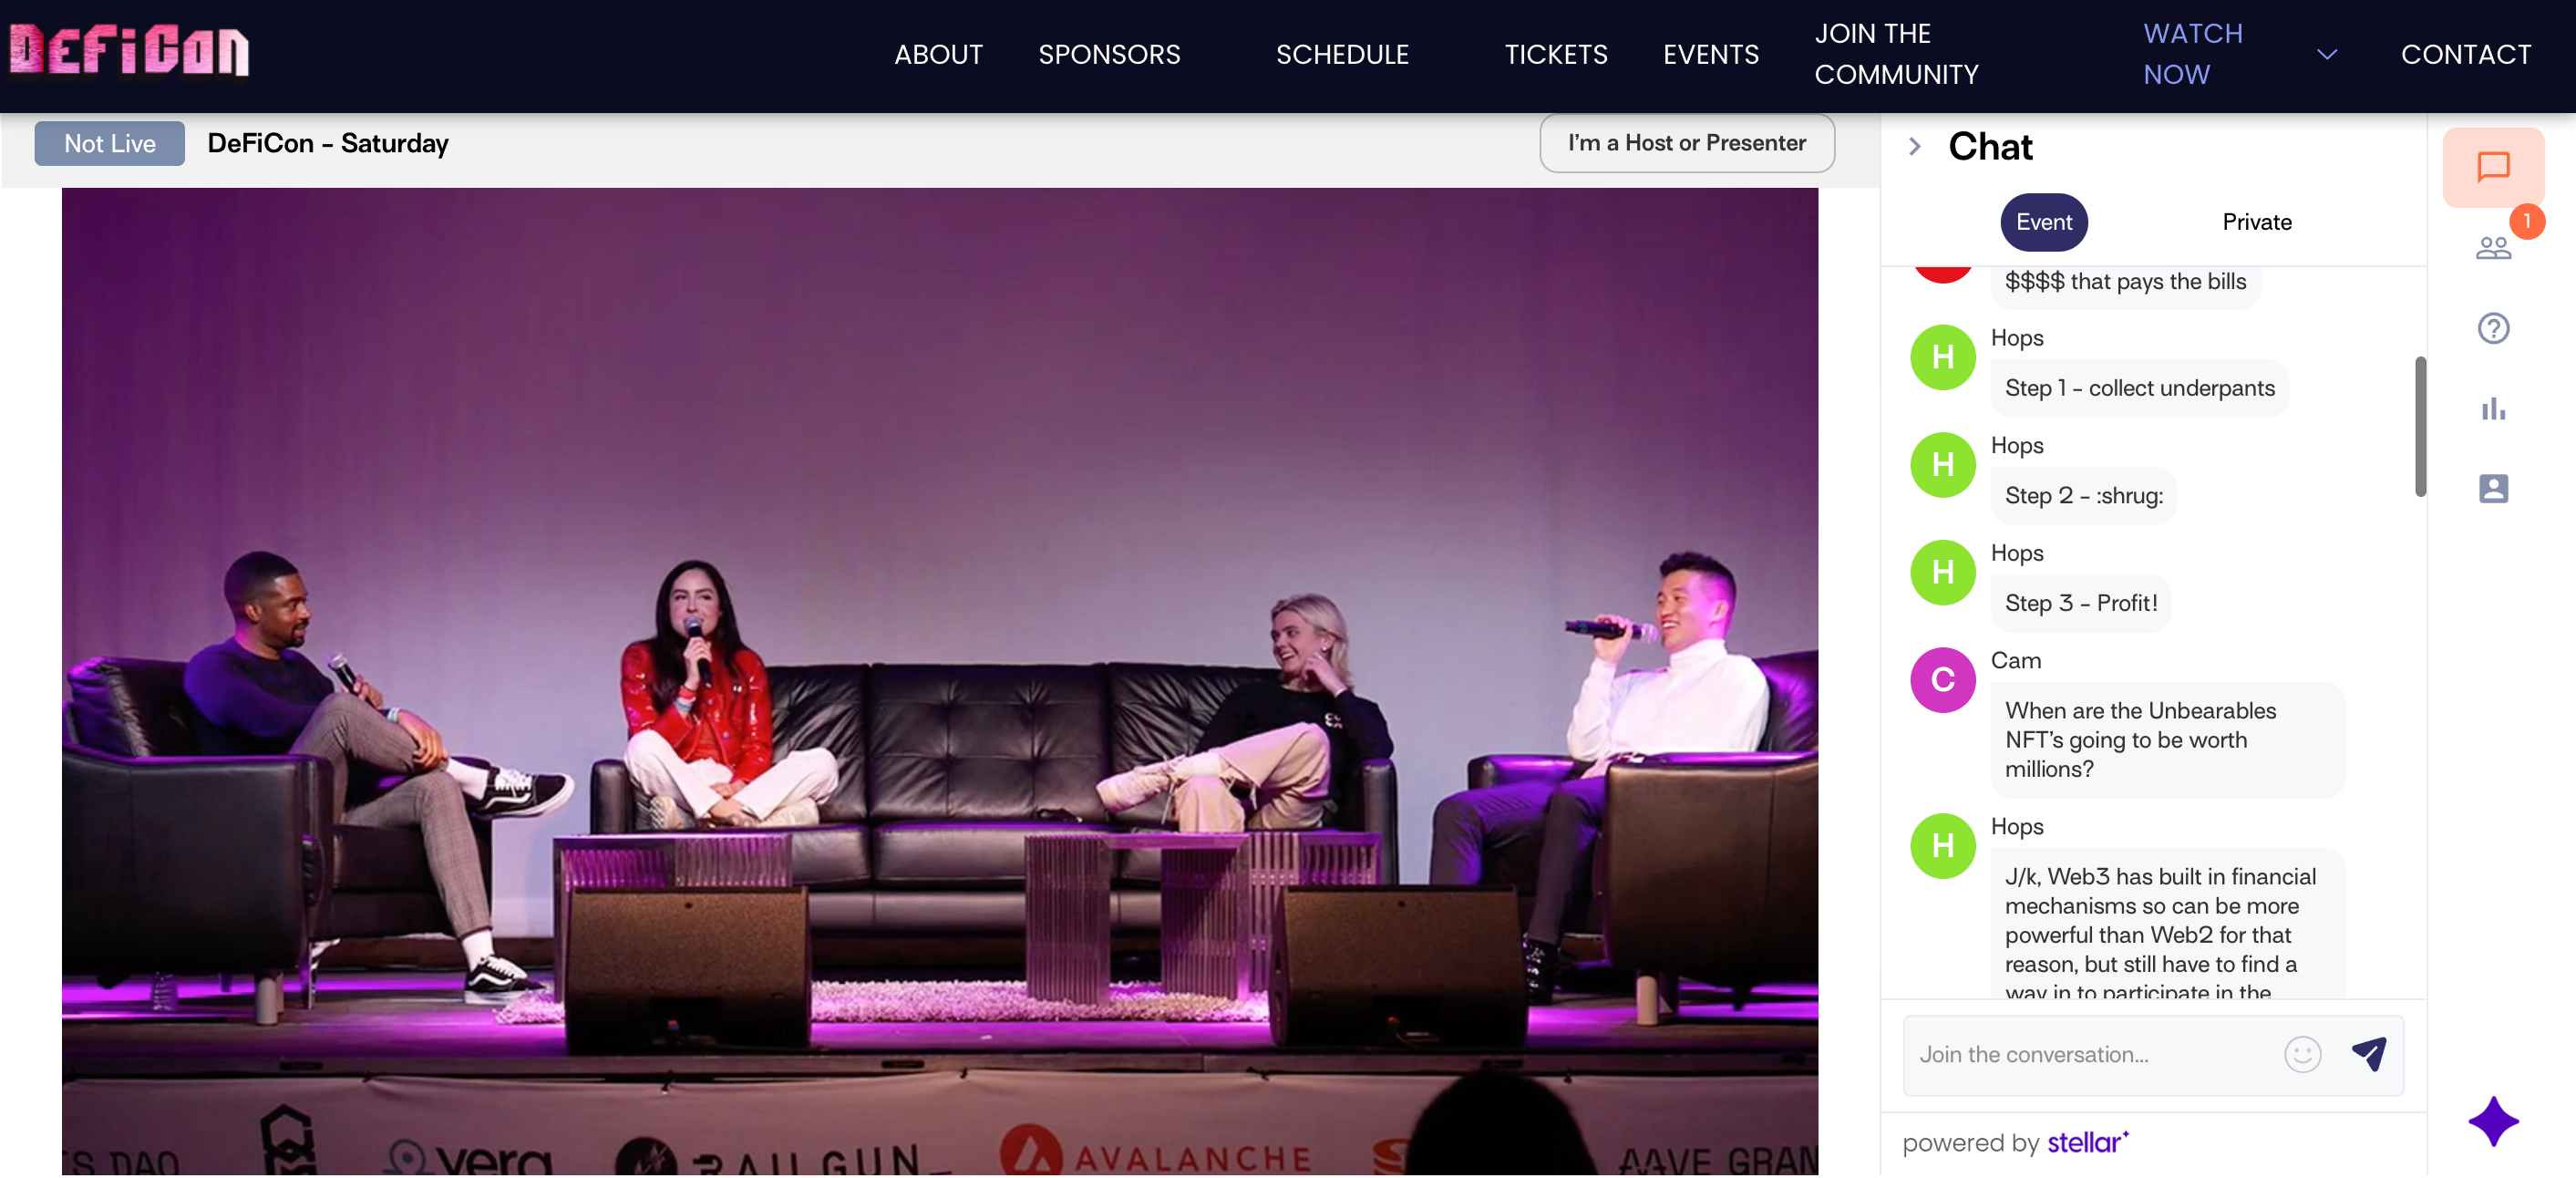This screenshot has height=1178, width=2576.
Task: Click Hops avatar beside 'J/k, Web3' message
Action: tap(1942, 846)
